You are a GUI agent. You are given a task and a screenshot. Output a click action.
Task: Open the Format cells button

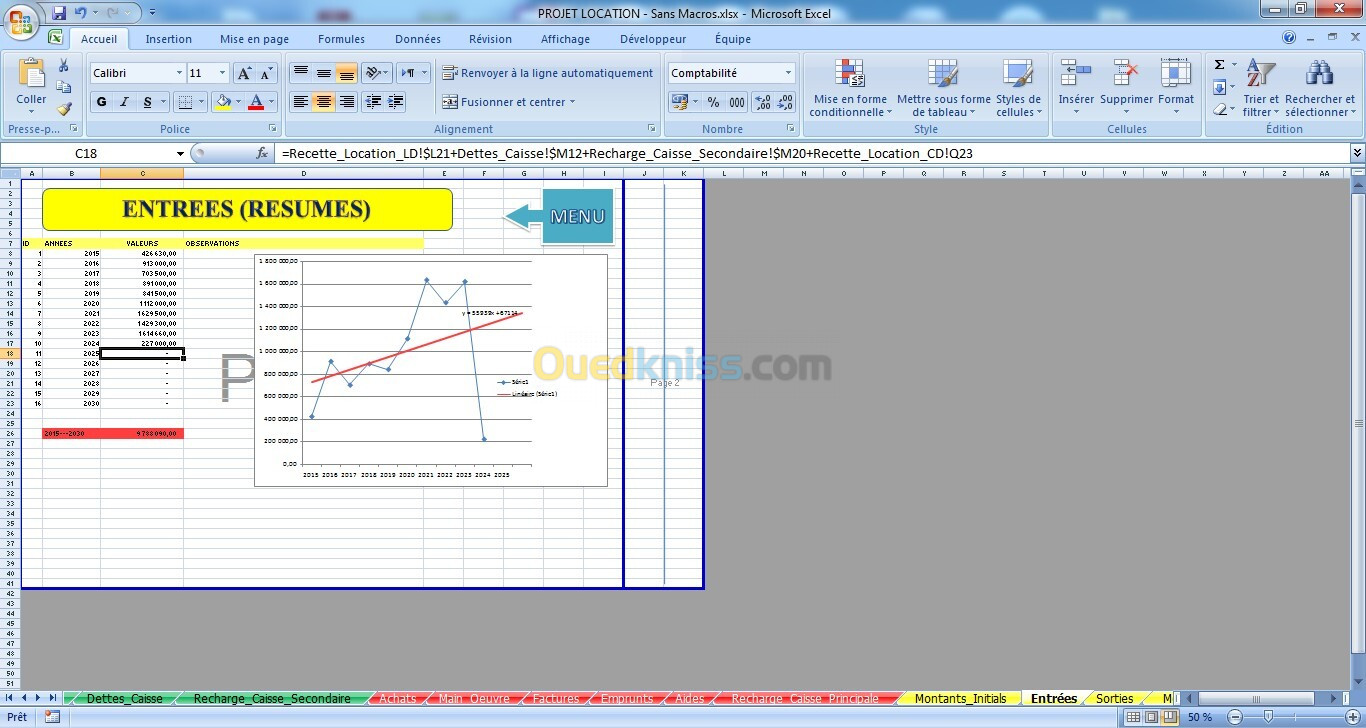click(x=1176, y=86)
